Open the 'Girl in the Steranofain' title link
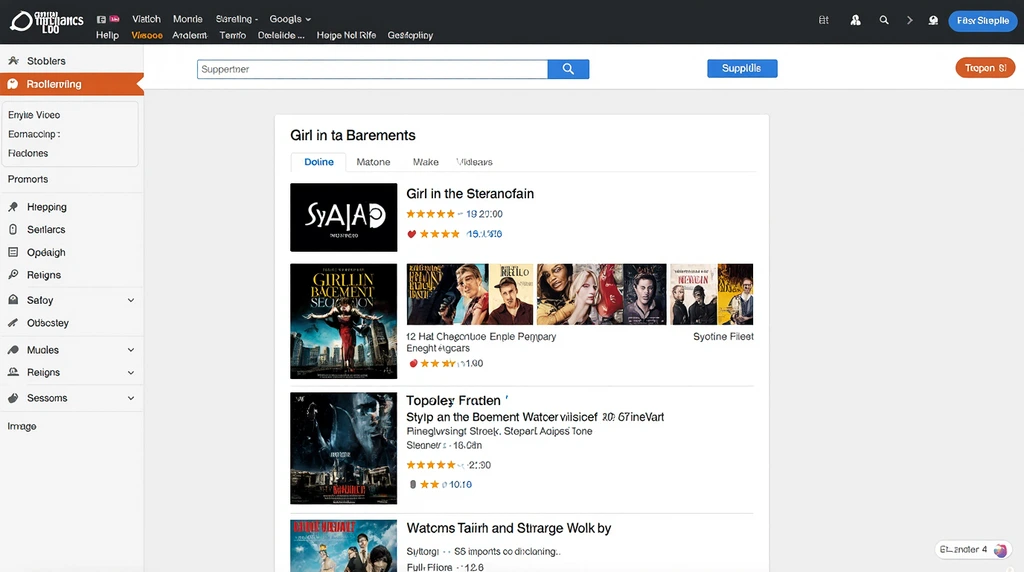The image size is (1024, 572). pos(470,194)
